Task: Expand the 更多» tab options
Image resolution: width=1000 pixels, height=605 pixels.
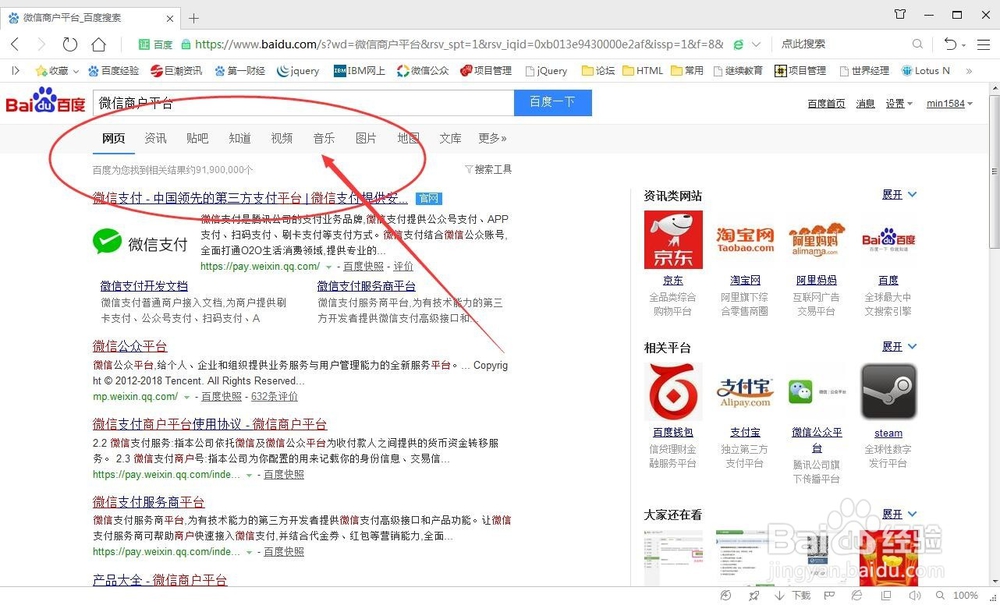Action: (x=492, y=138)
